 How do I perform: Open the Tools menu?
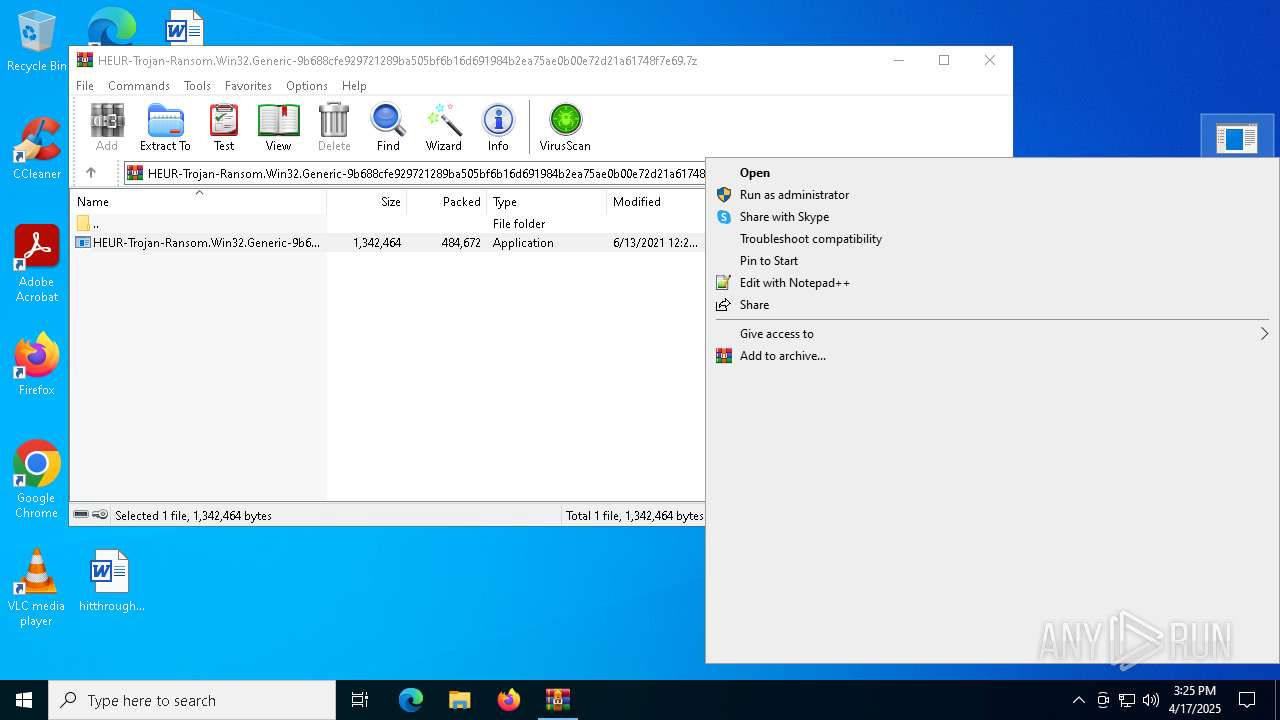point(197,86)
